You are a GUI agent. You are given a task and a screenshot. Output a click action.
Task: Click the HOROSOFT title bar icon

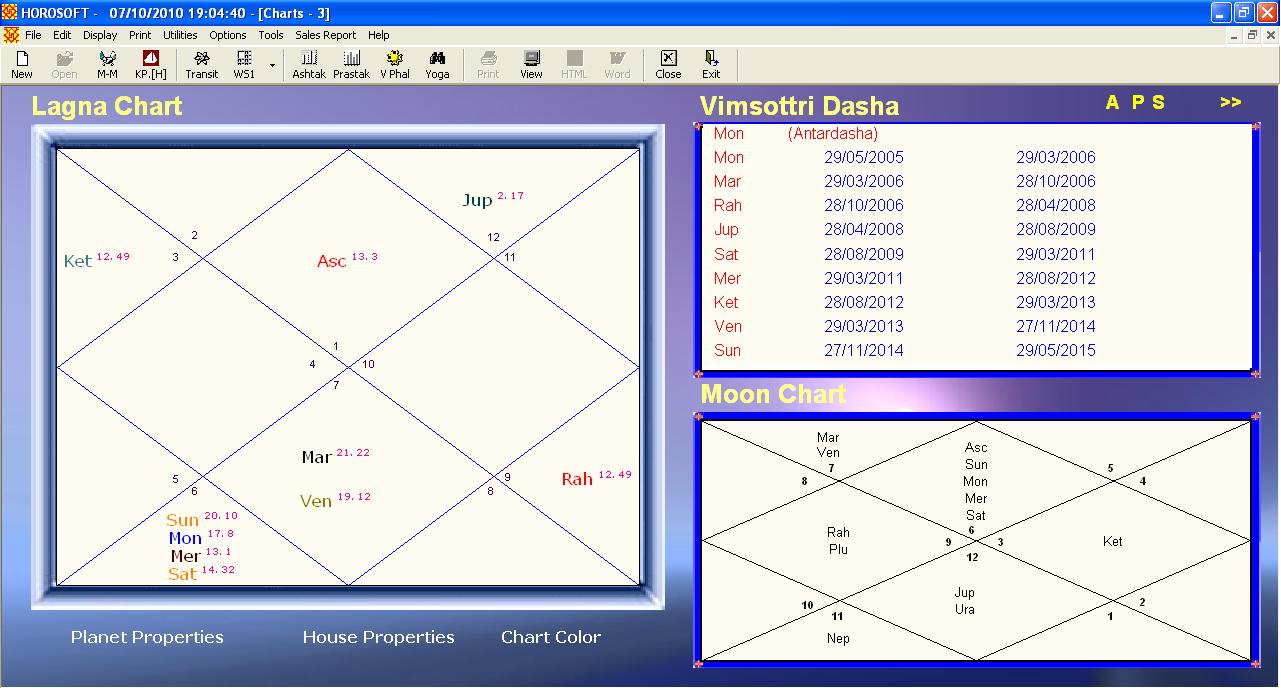pyautogui.click(x=11, y=13)
